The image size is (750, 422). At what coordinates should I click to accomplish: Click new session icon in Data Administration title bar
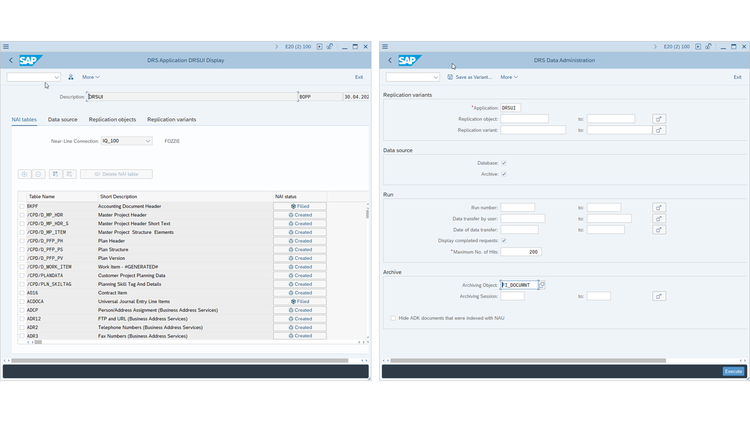[698, 46]
